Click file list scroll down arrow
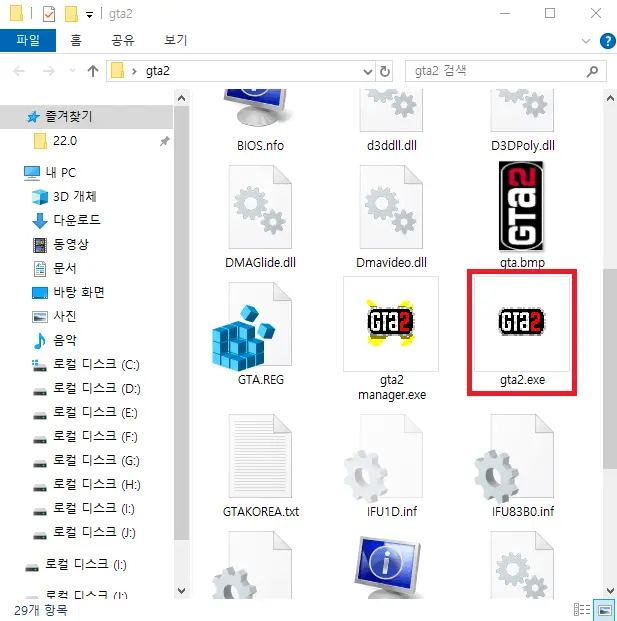The width and height of the screenshot is (617, 621). (610, 591)
